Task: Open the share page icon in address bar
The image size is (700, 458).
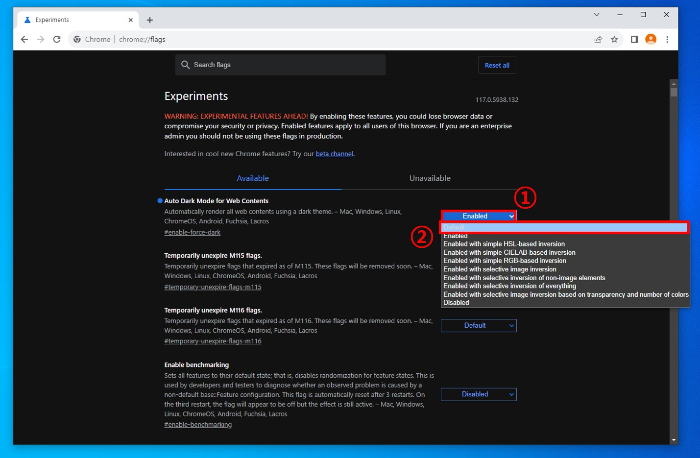Action: [x=598, y=39]
